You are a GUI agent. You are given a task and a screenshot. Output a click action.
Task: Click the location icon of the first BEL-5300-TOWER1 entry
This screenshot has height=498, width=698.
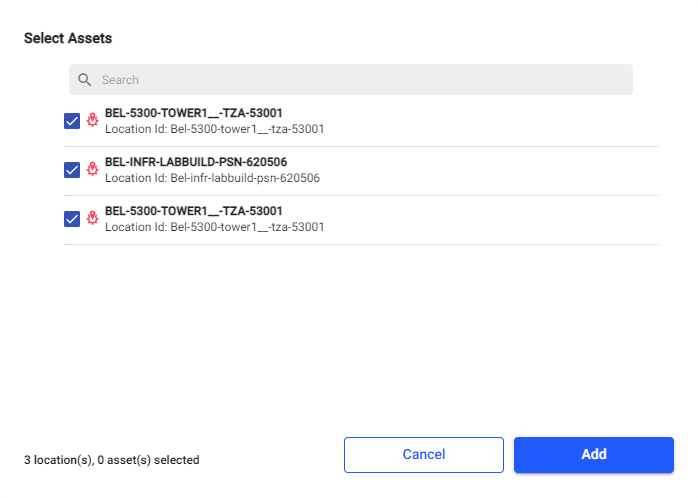pyautogui.click(x=92, y=121)
